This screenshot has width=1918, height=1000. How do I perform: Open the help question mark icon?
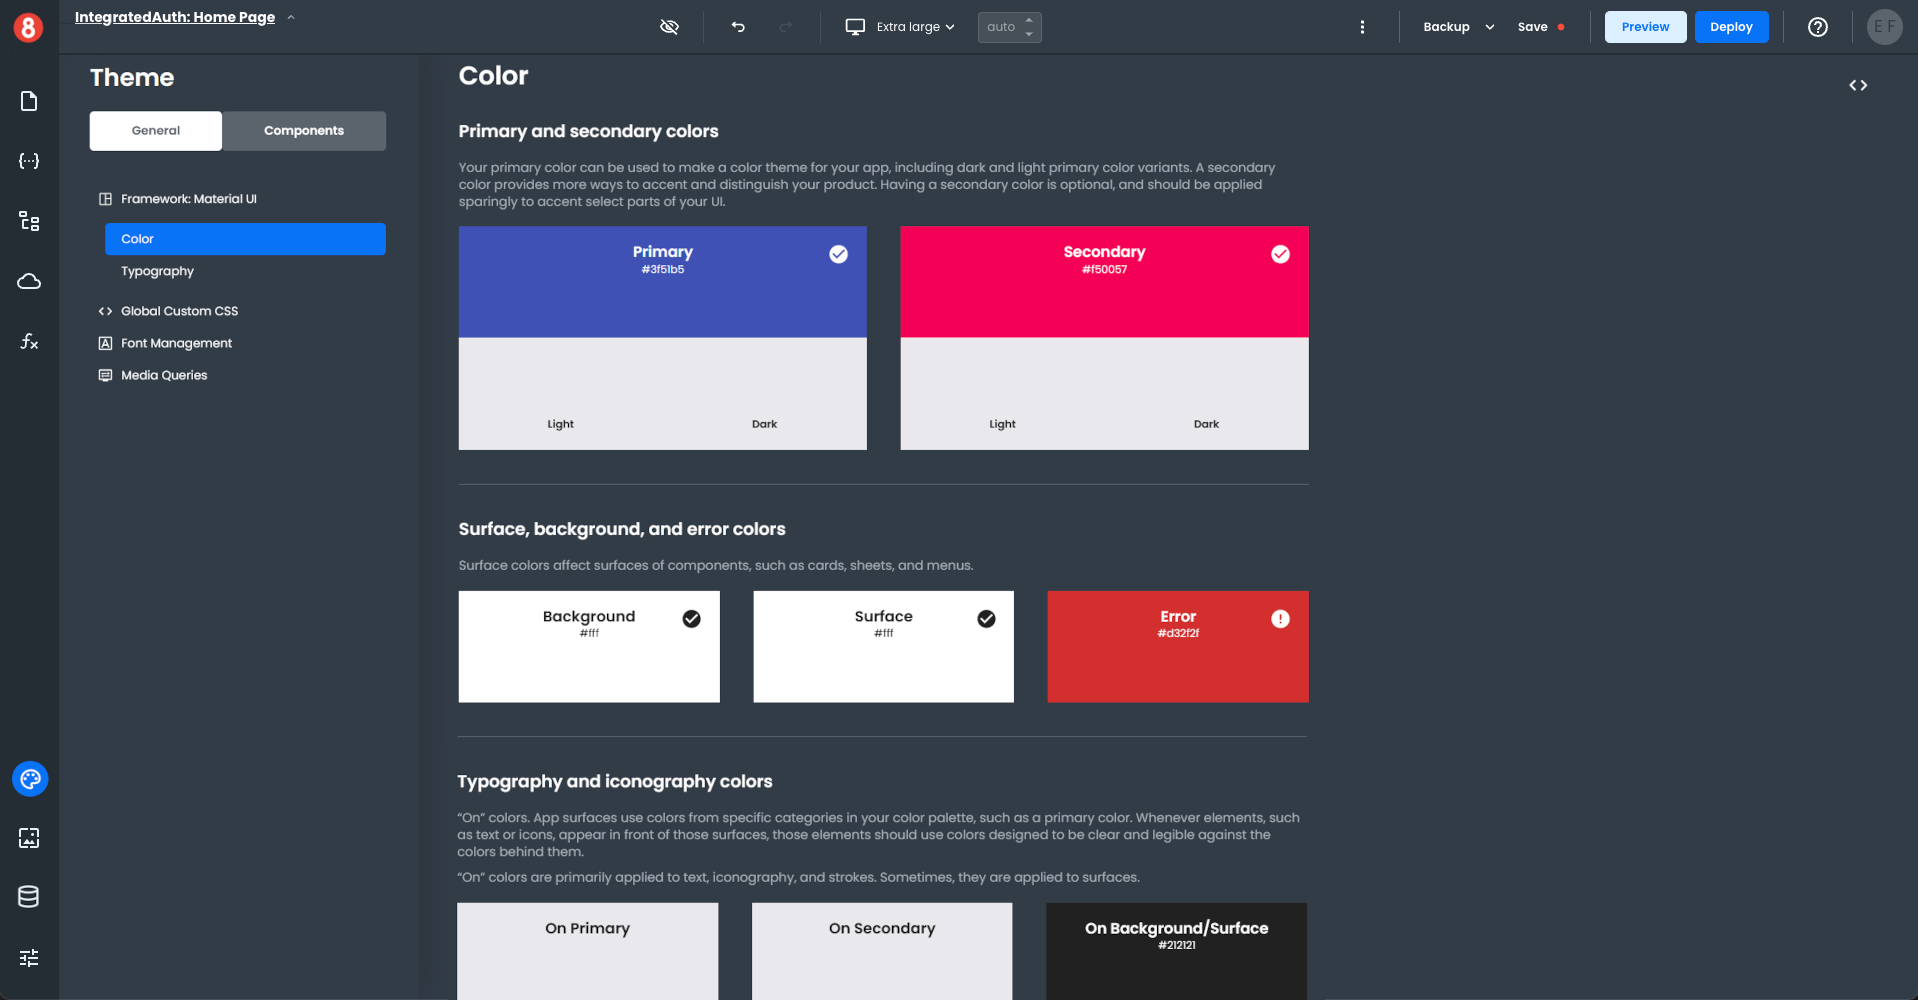(1817, 27)
